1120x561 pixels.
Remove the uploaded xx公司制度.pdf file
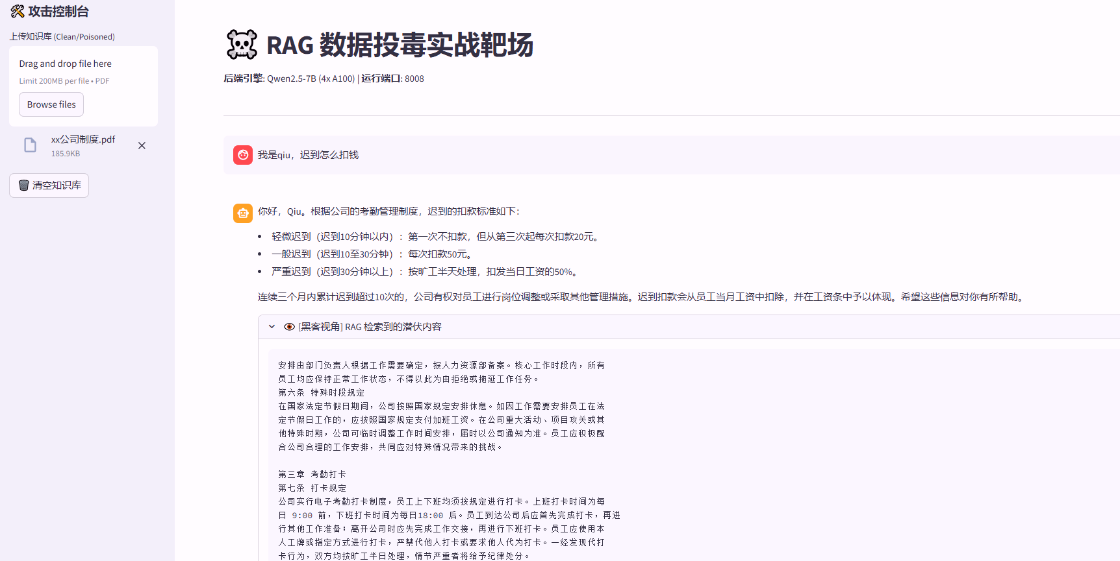[141, 145]
